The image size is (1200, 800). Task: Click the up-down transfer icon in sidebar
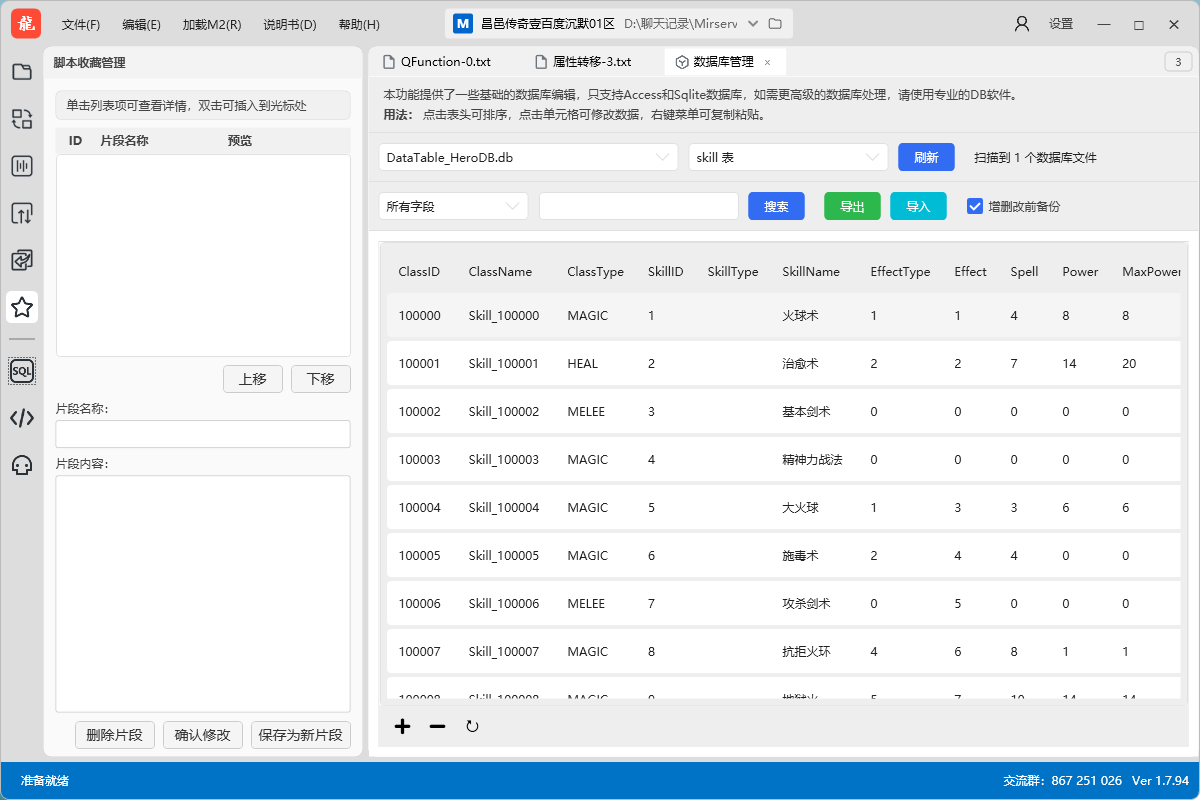coord(22,213)
